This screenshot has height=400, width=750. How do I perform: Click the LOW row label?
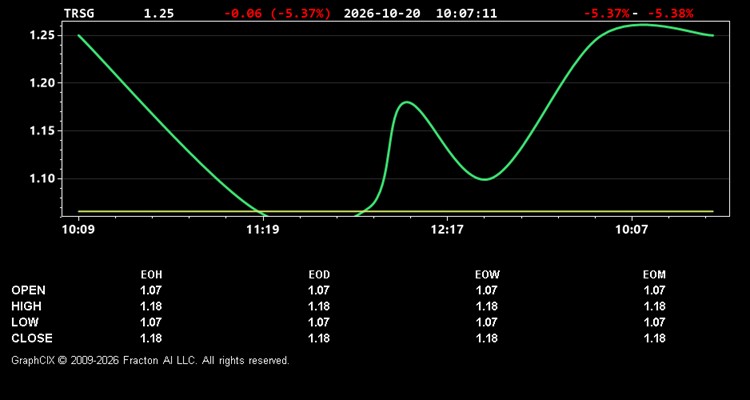(x=25, y=322)
